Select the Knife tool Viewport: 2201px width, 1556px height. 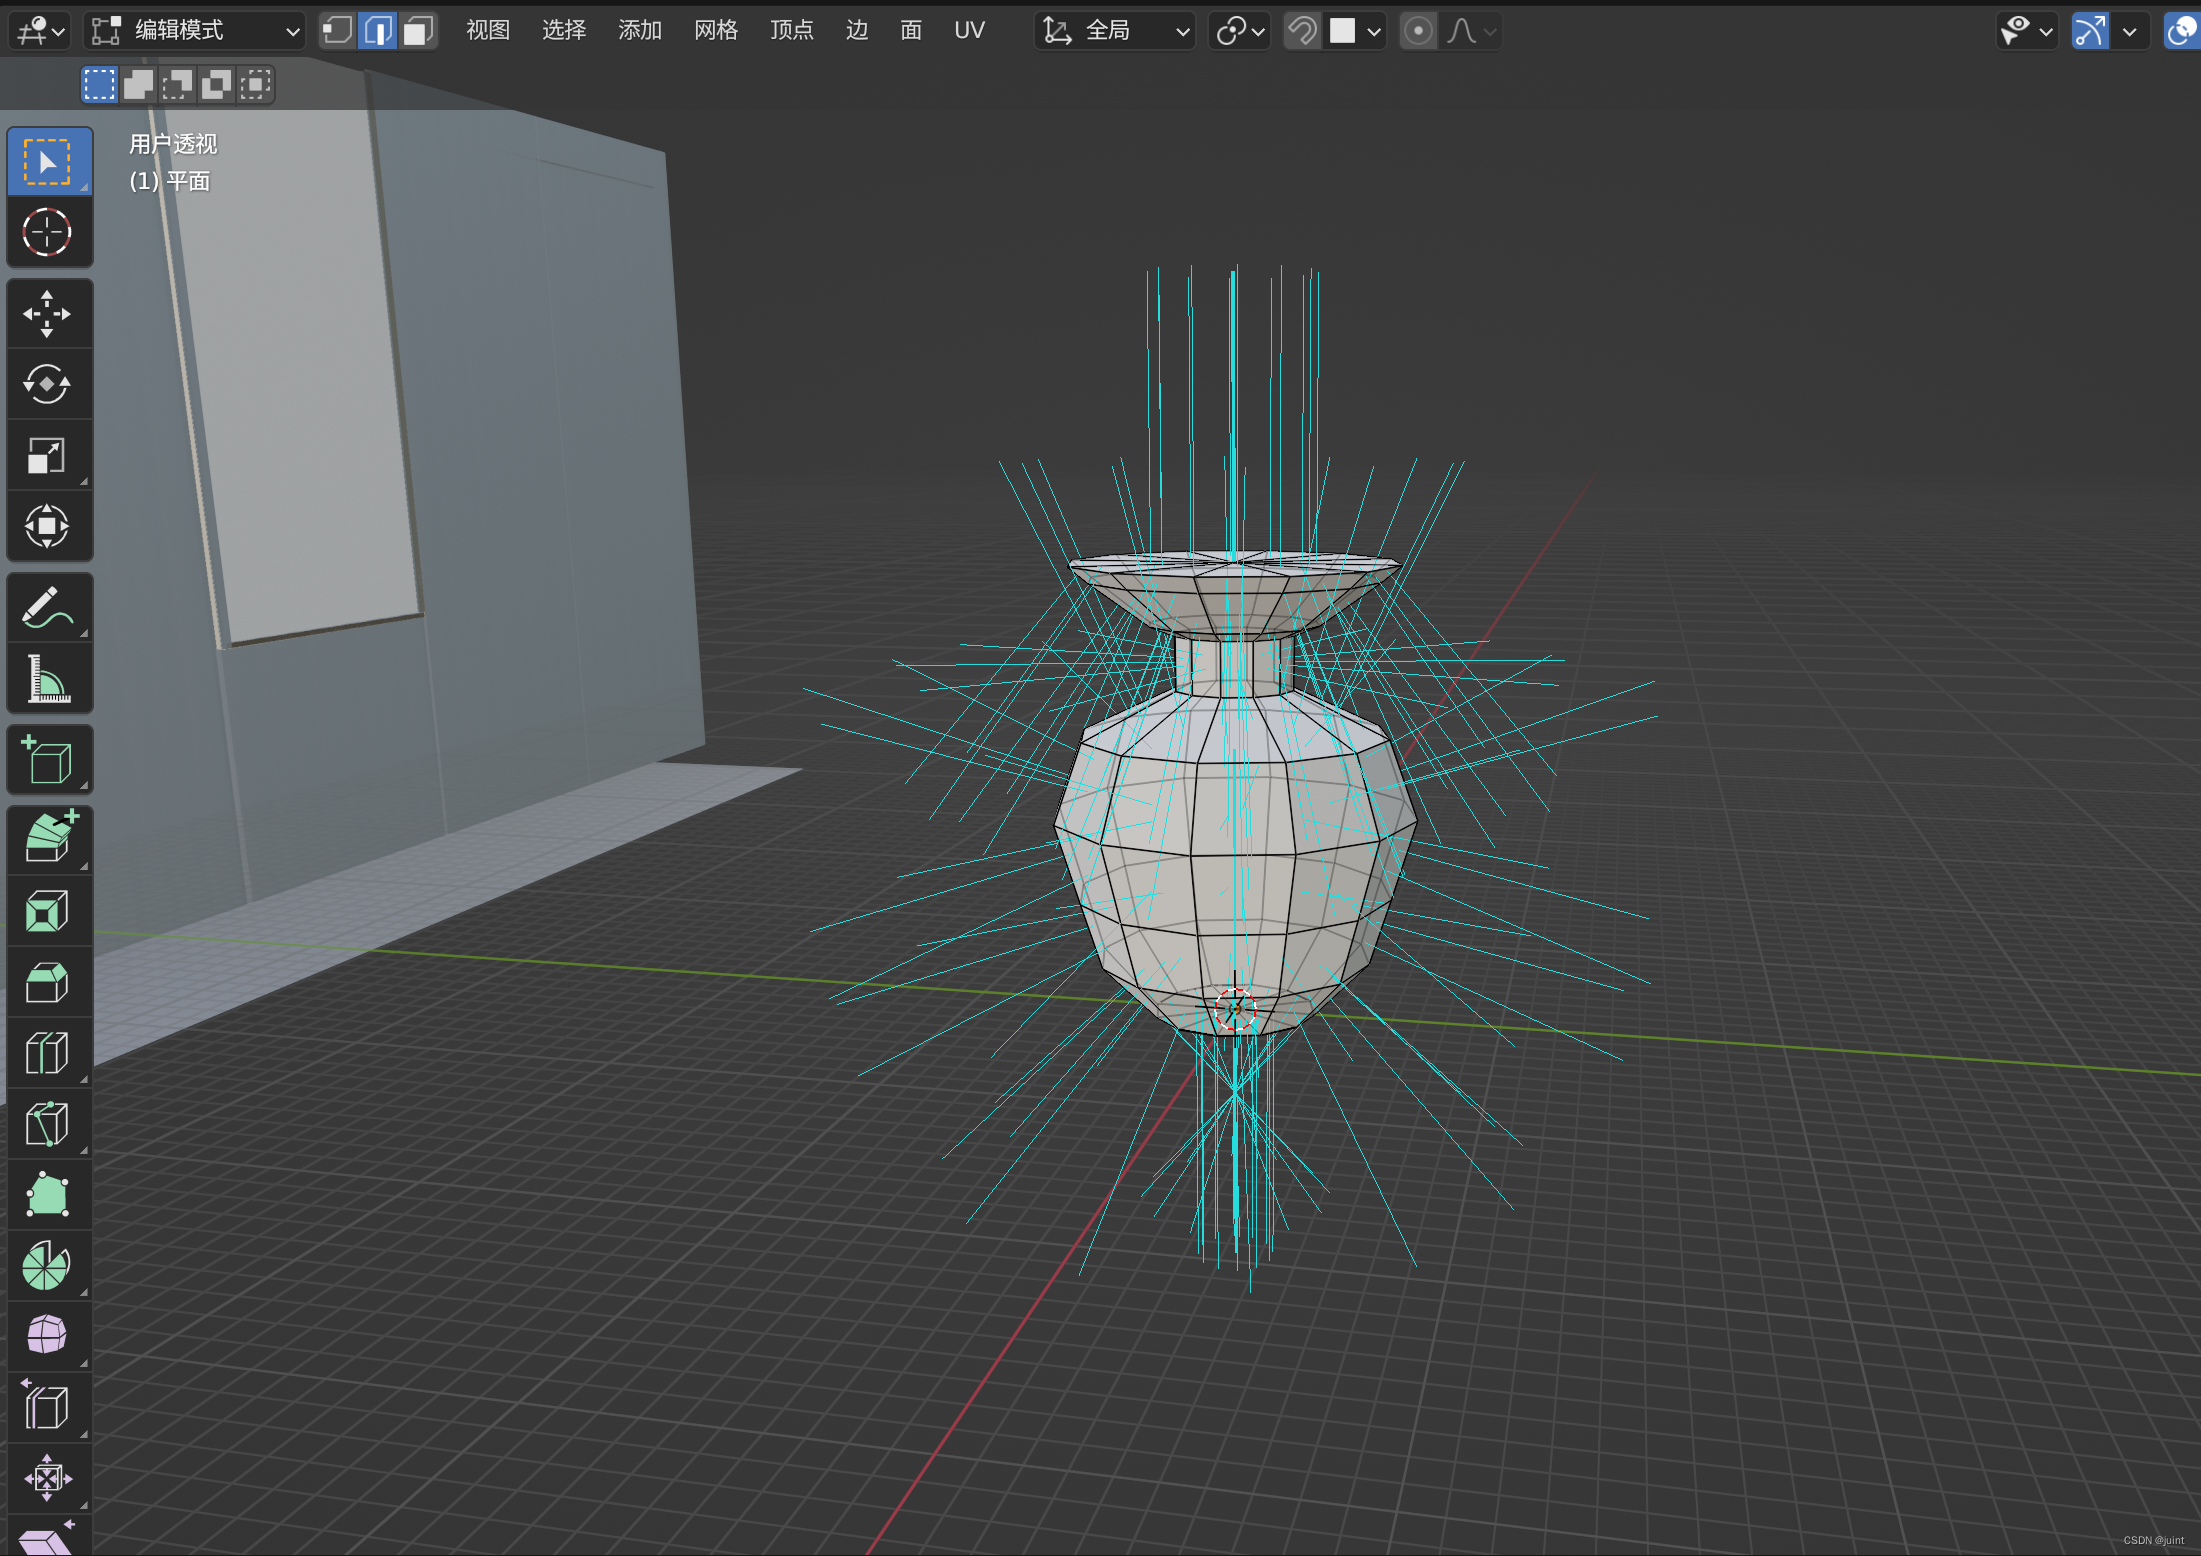click(47, 1124)
